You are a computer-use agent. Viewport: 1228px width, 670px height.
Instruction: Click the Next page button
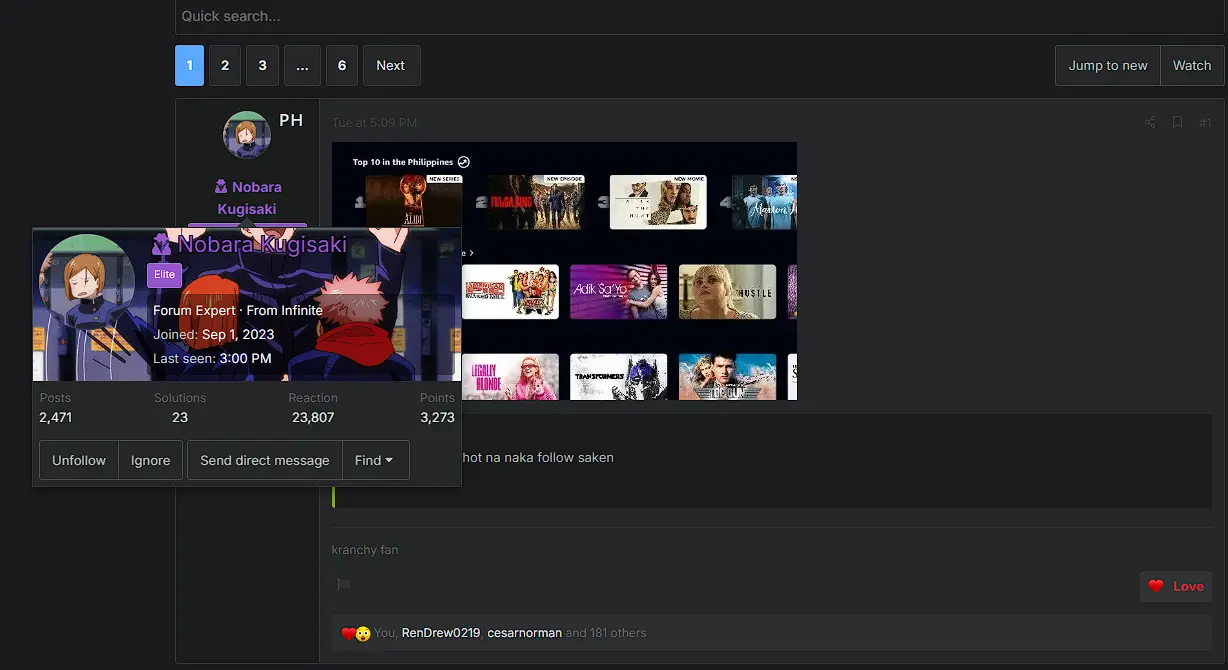[x=391, y=65]
